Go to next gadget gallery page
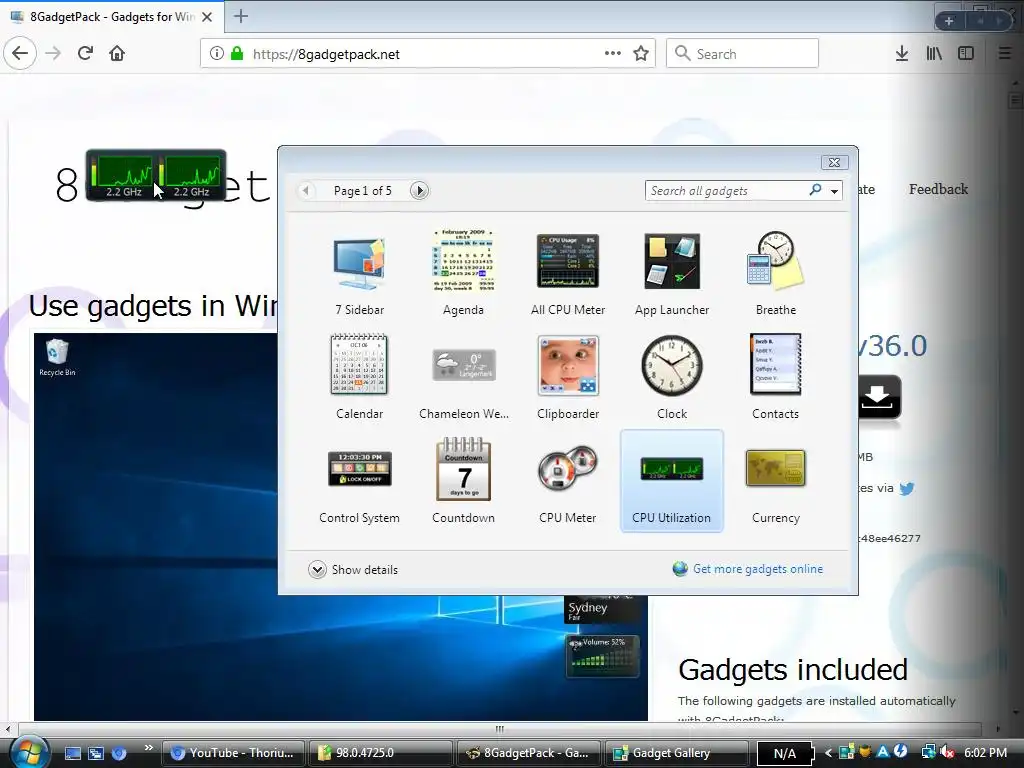Viewport: 1024px width, 768px height. point(419,191)
